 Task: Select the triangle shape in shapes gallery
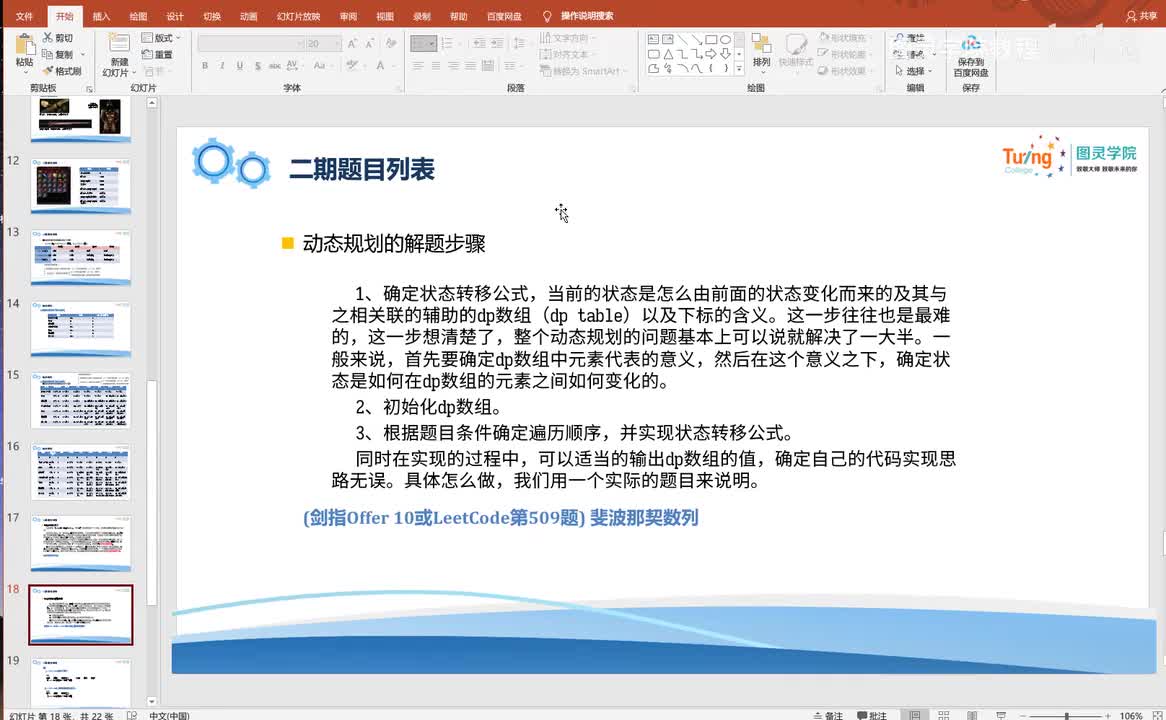[x=668, y=54]
